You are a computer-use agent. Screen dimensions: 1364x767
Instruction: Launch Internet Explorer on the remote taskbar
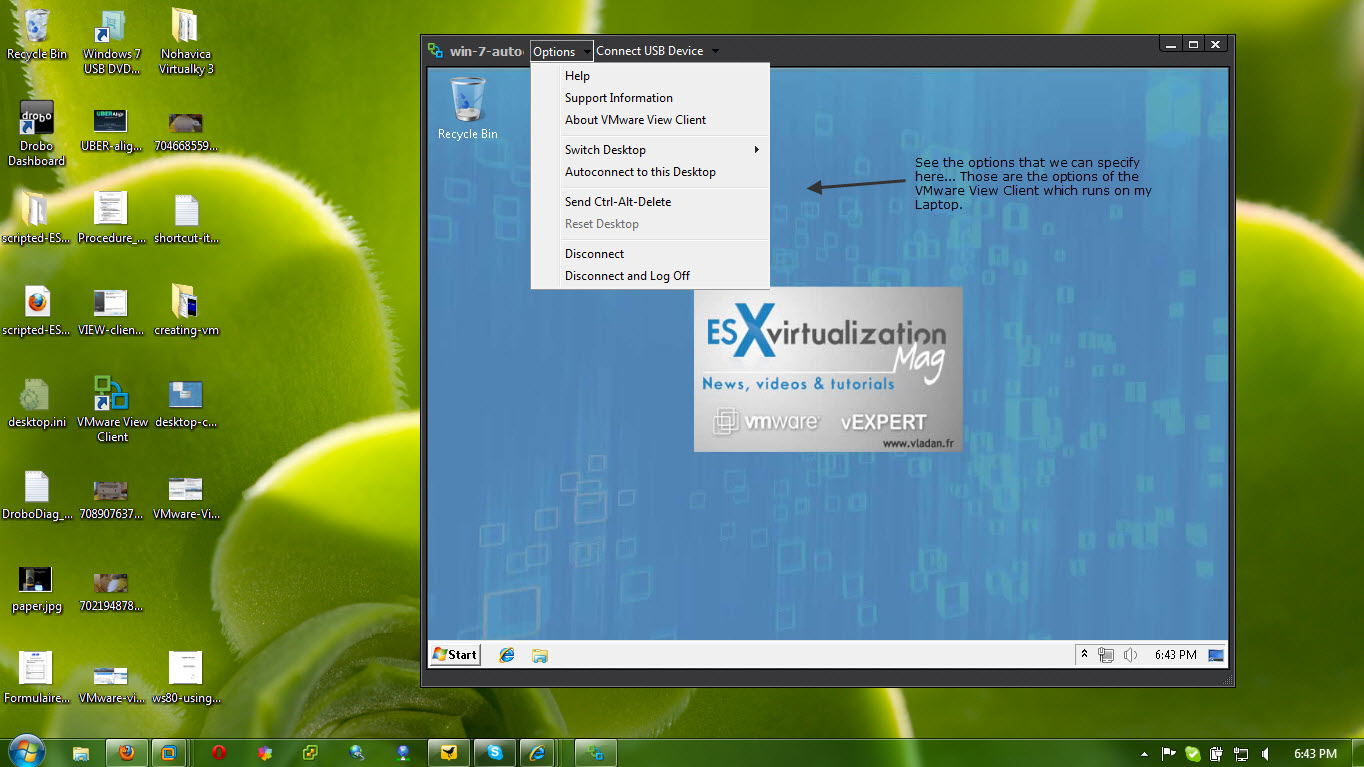507,655
